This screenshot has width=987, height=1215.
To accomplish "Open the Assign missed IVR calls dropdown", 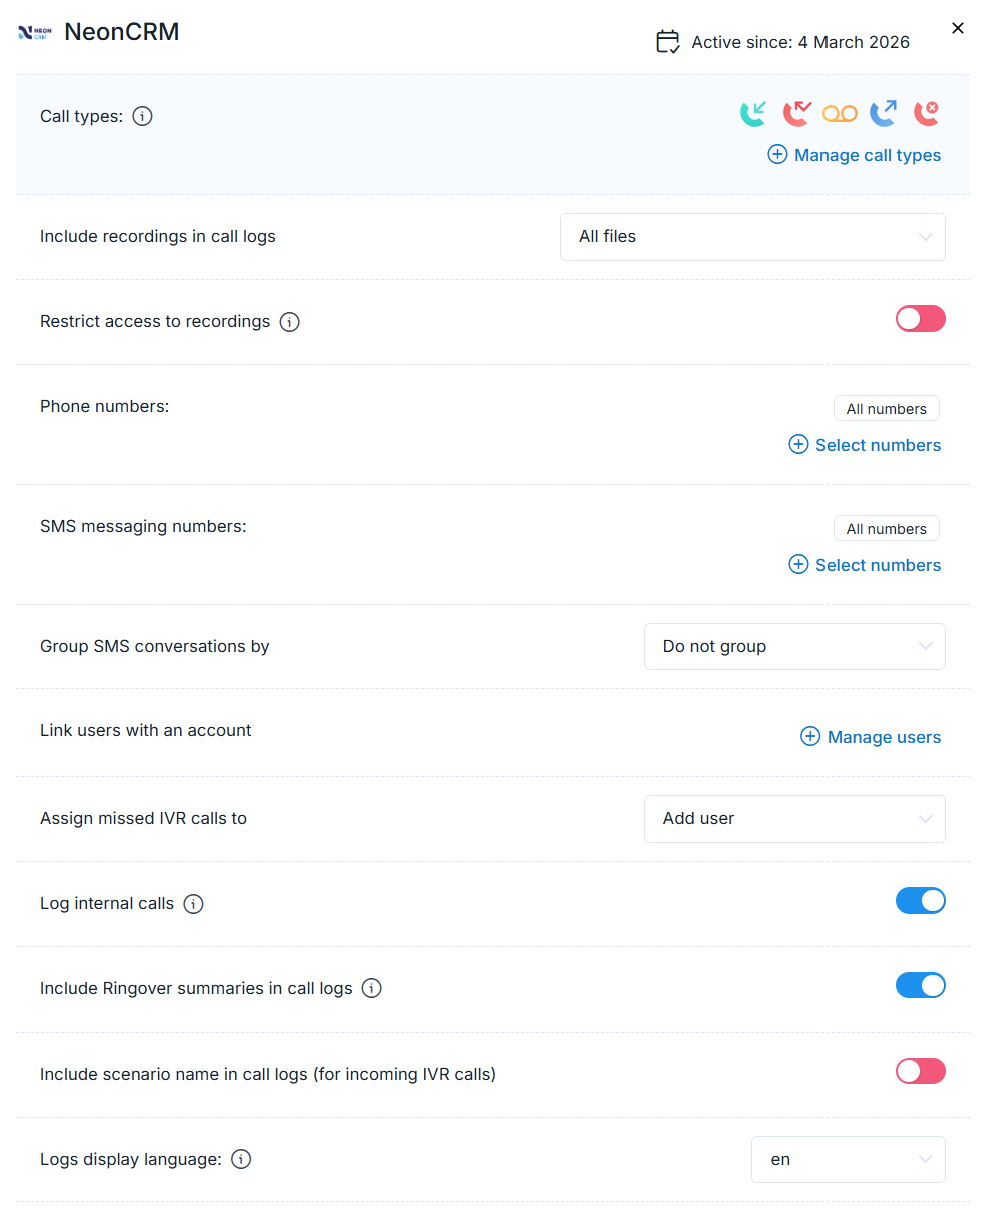I will click(x=794, y=819).
